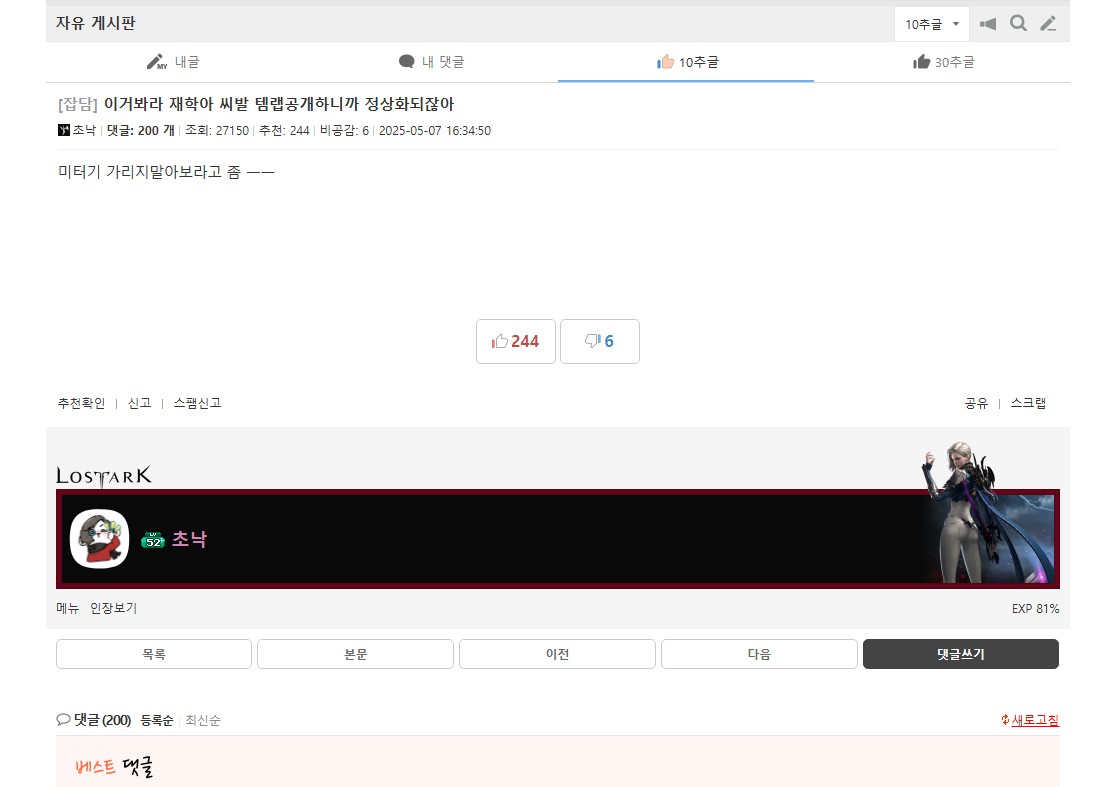Upvote the post with 244 button
The image size is (1105, 787).
516,342
